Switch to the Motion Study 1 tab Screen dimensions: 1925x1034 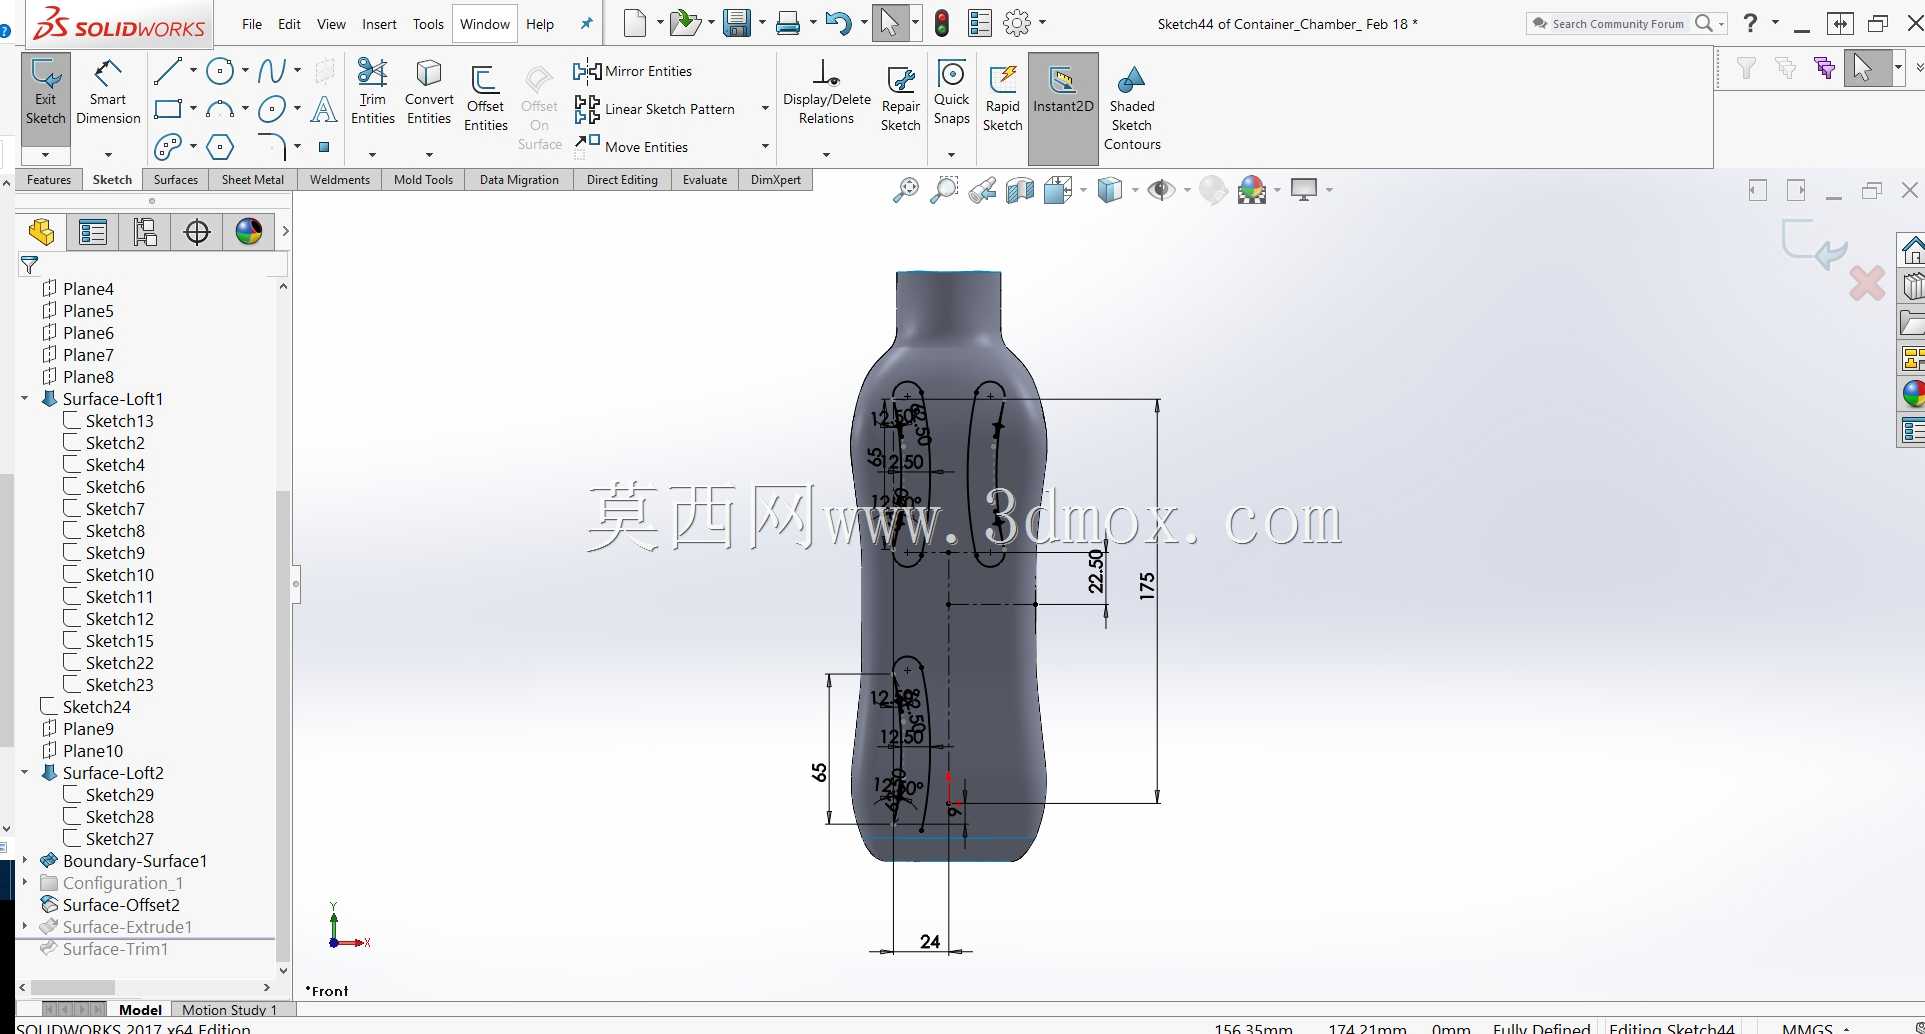pos(229,1010)
